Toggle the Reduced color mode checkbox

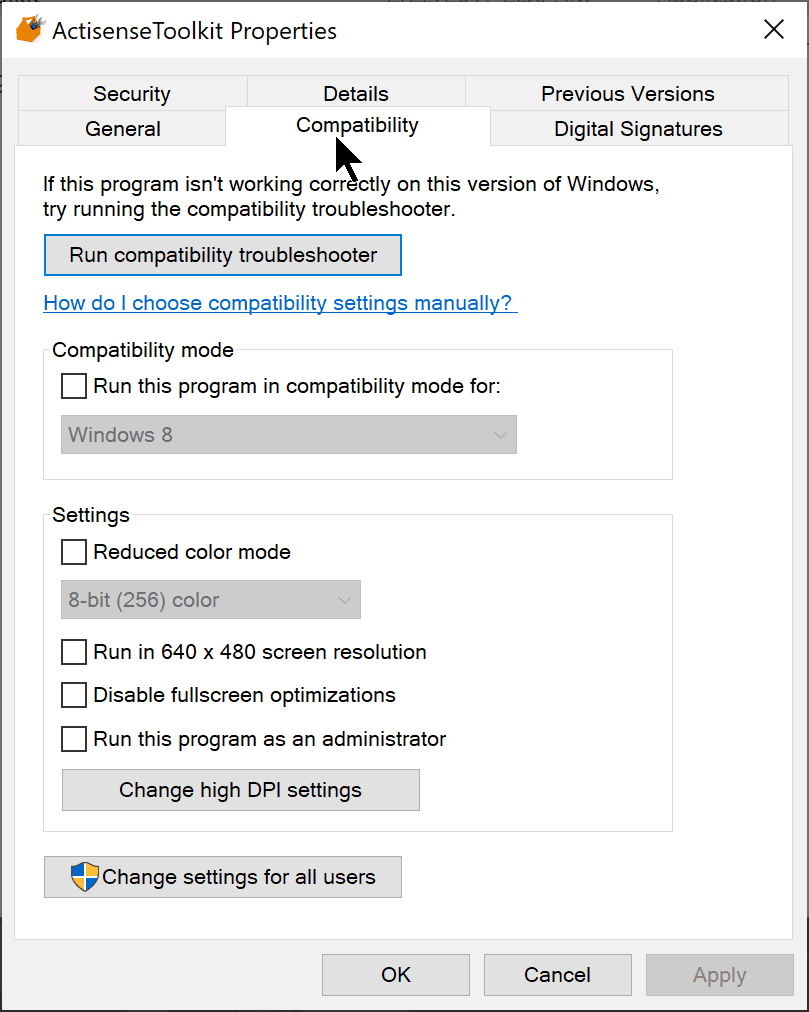74,552
